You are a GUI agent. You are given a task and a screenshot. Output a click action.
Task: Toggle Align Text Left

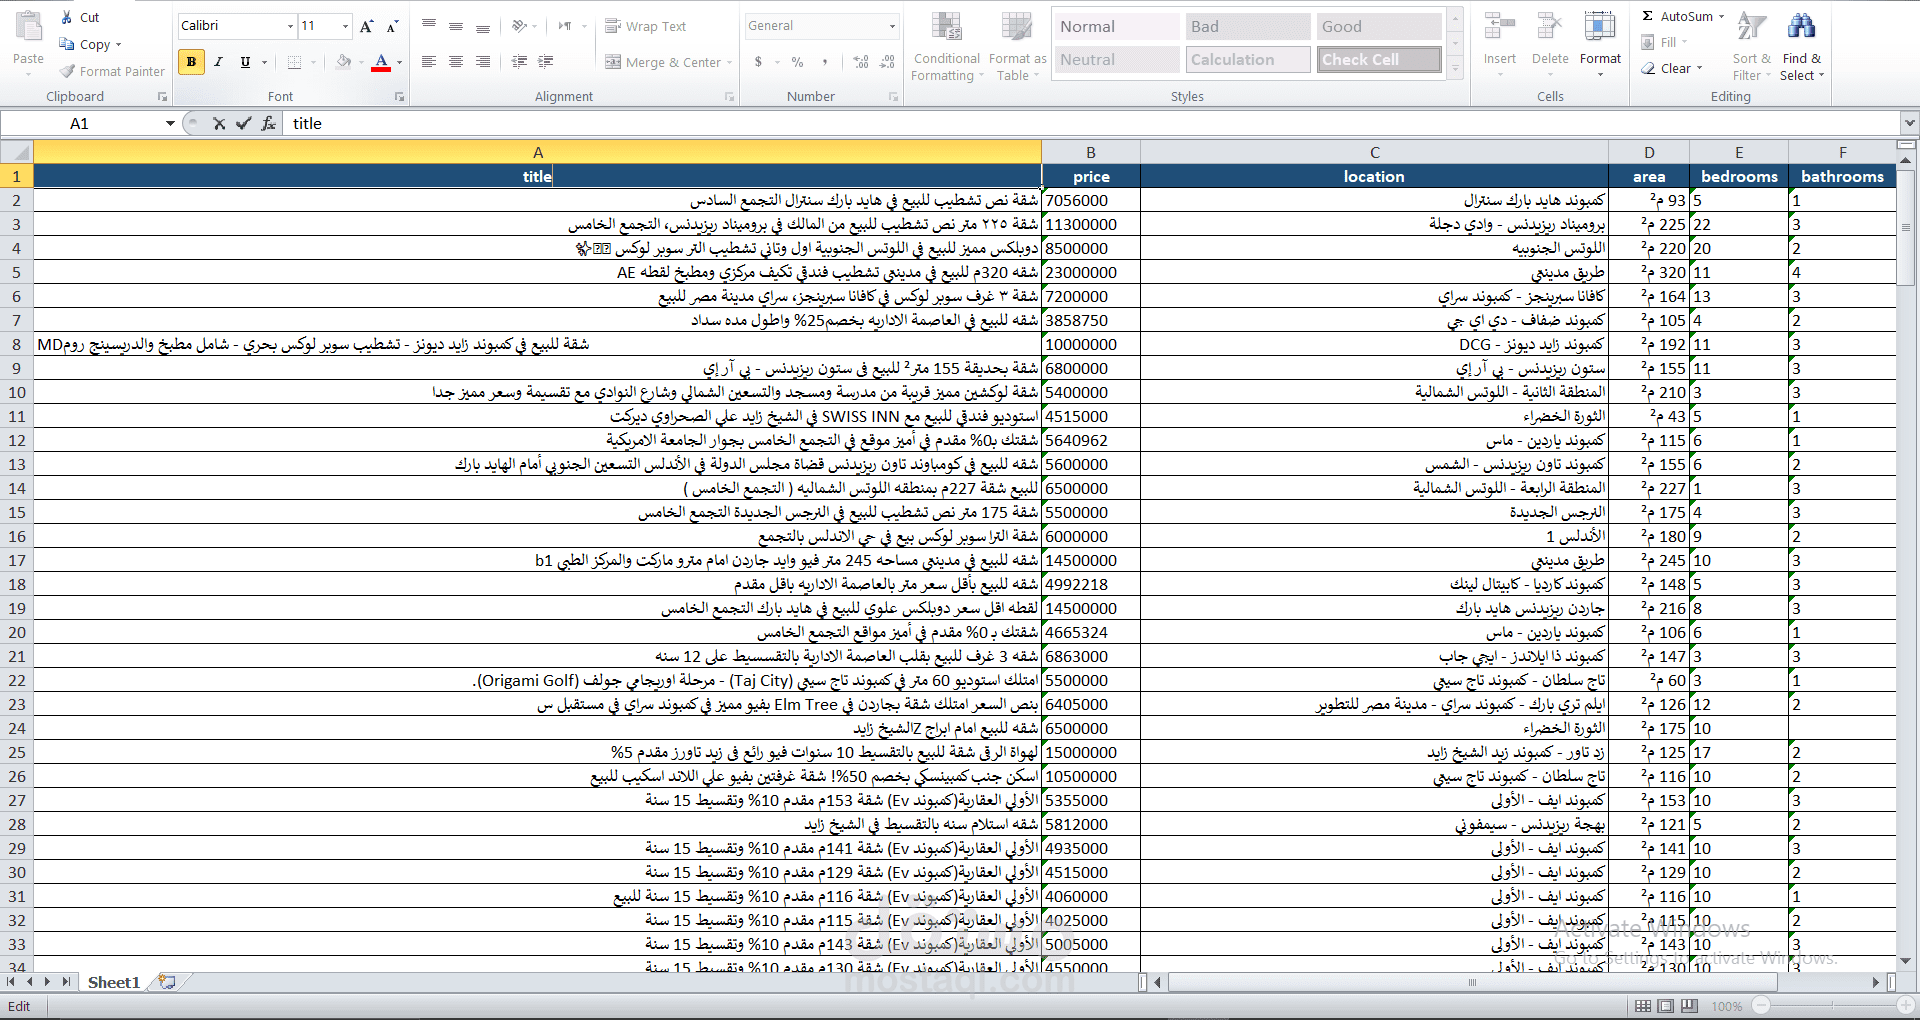click(x=429, y=62)
